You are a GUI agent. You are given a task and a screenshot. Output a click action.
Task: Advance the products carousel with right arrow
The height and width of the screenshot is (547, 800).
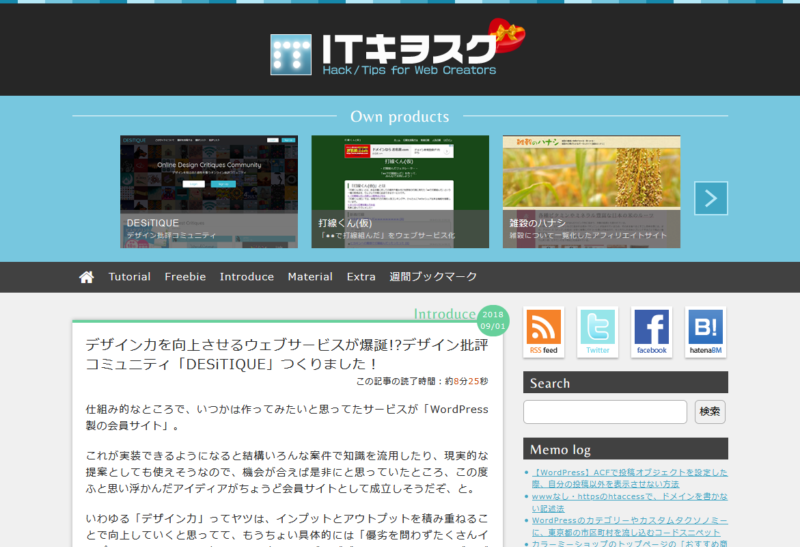(711, 198)
